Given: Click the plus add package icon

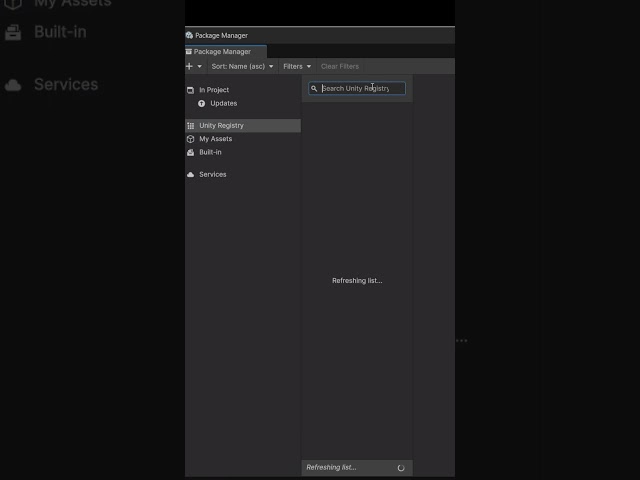Looking at the screenshot, I should point(189,66).
